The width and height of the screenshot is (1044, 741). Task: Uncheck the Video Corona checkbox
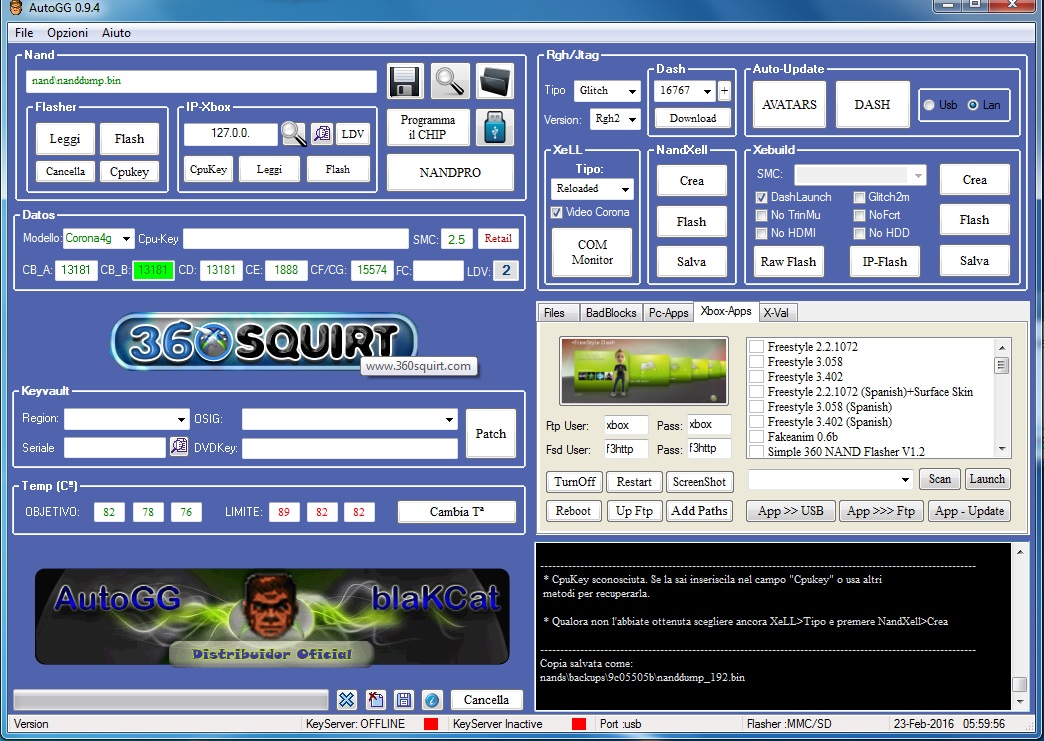tap(557, 212)
